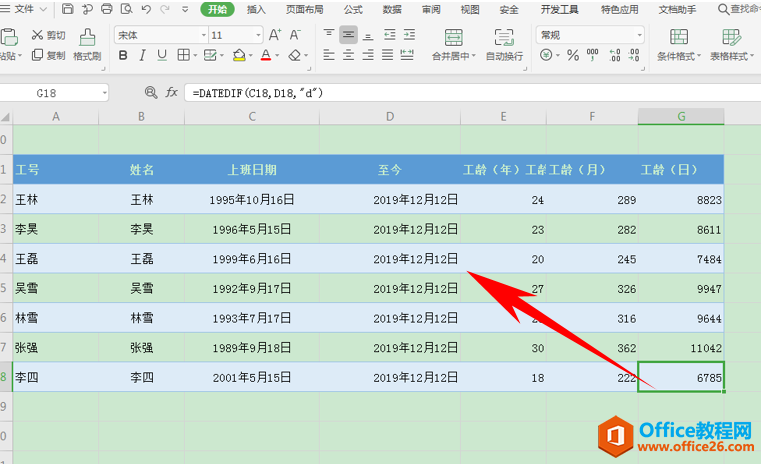Screen dimensions: 761x464
Task: Click the insert function fx icon
Action: coord(172,92)
